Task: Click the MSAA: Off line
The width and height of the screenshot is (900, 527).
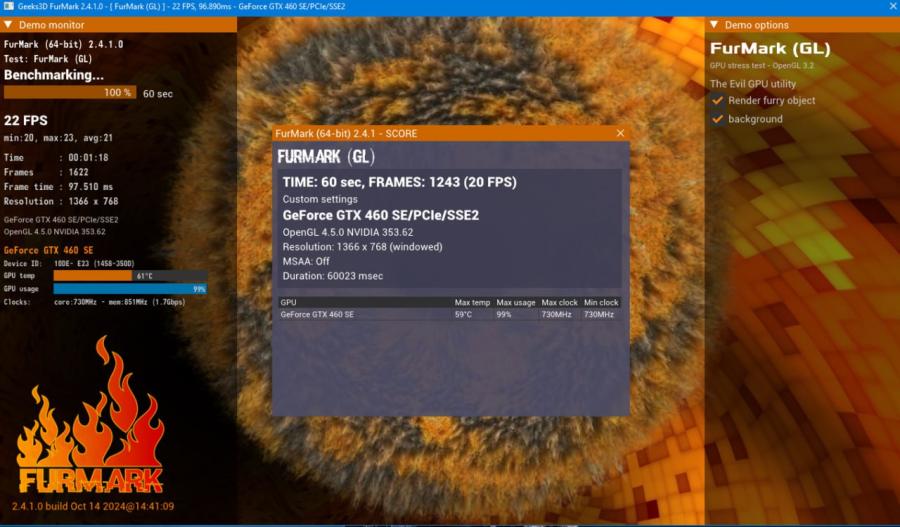Action: point(306,261)
